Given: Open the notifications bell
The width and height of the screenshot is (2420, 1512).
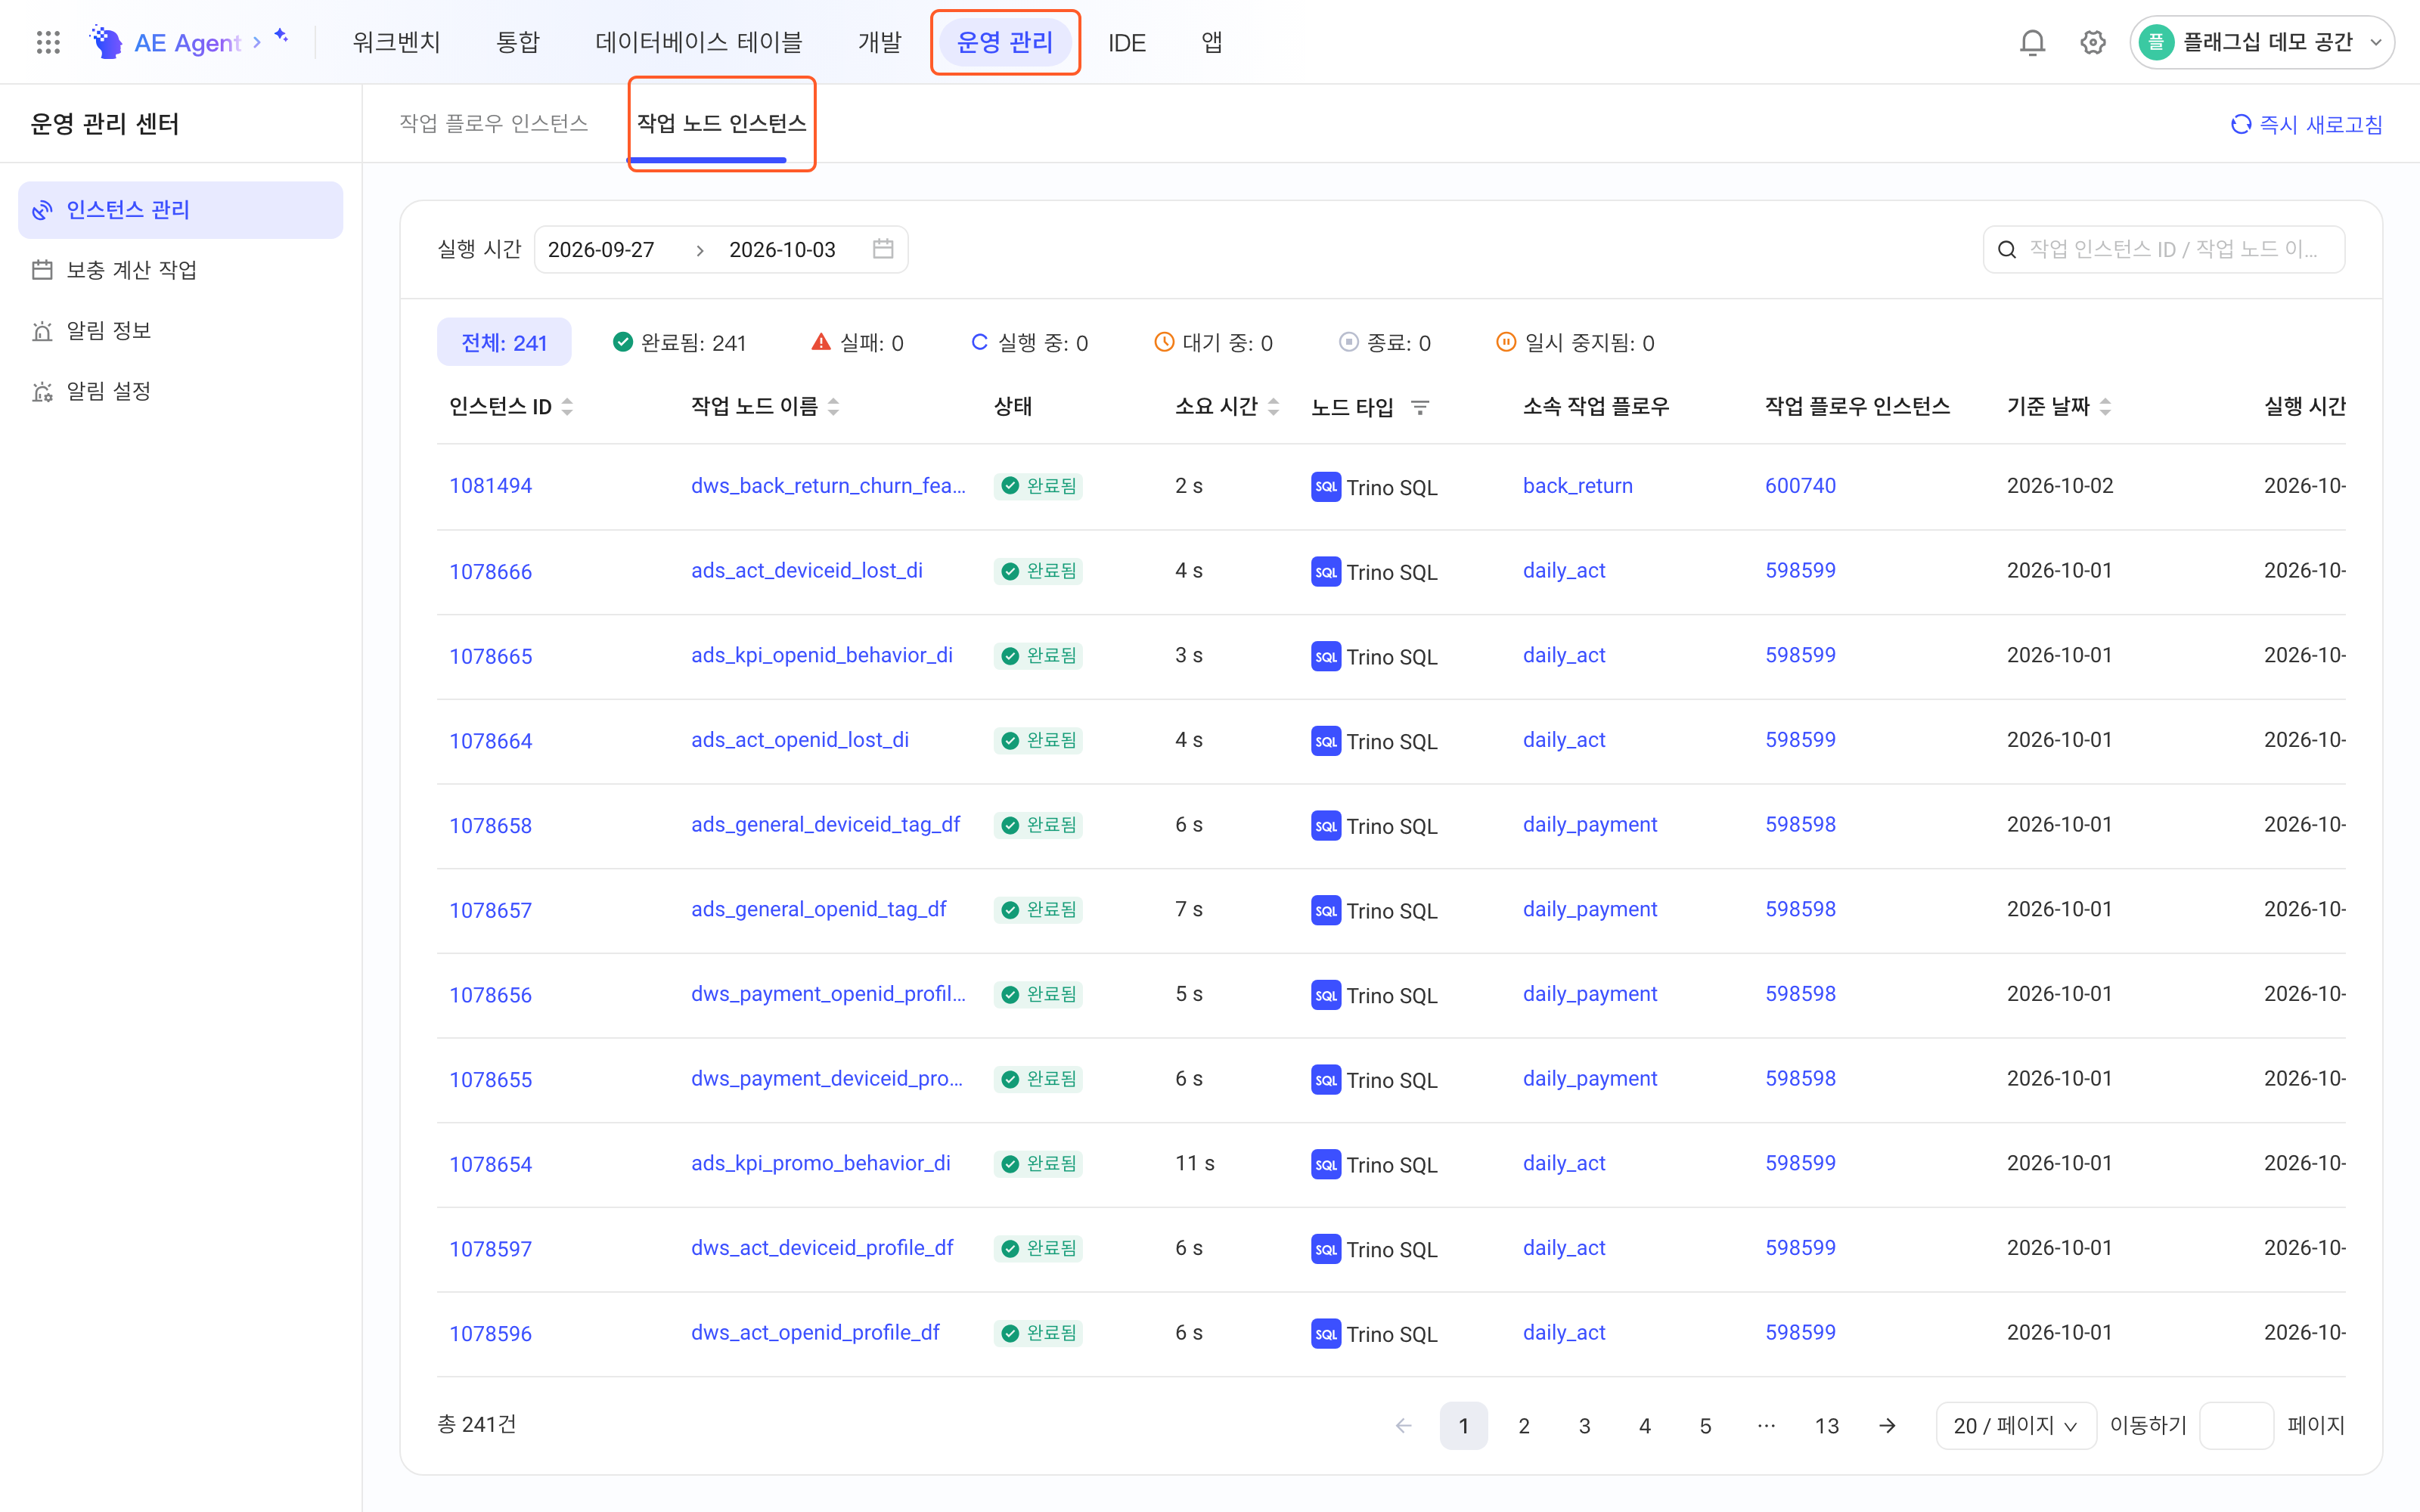Looking at the screenshot, I should 2032,42.
